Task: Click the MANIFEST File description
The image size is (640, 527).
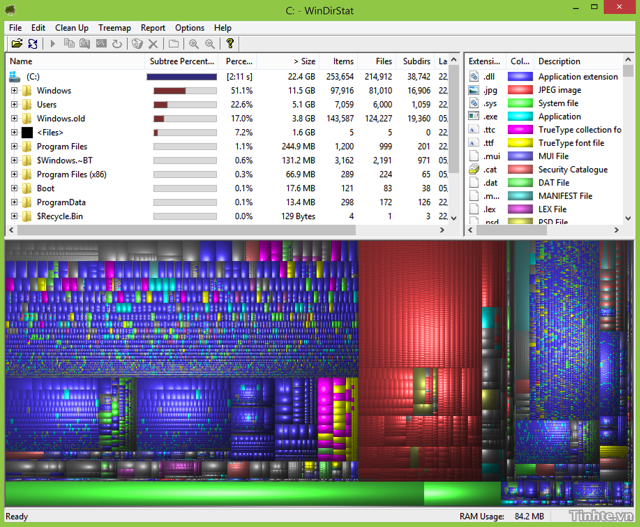Action: click(x=565, y=196)
